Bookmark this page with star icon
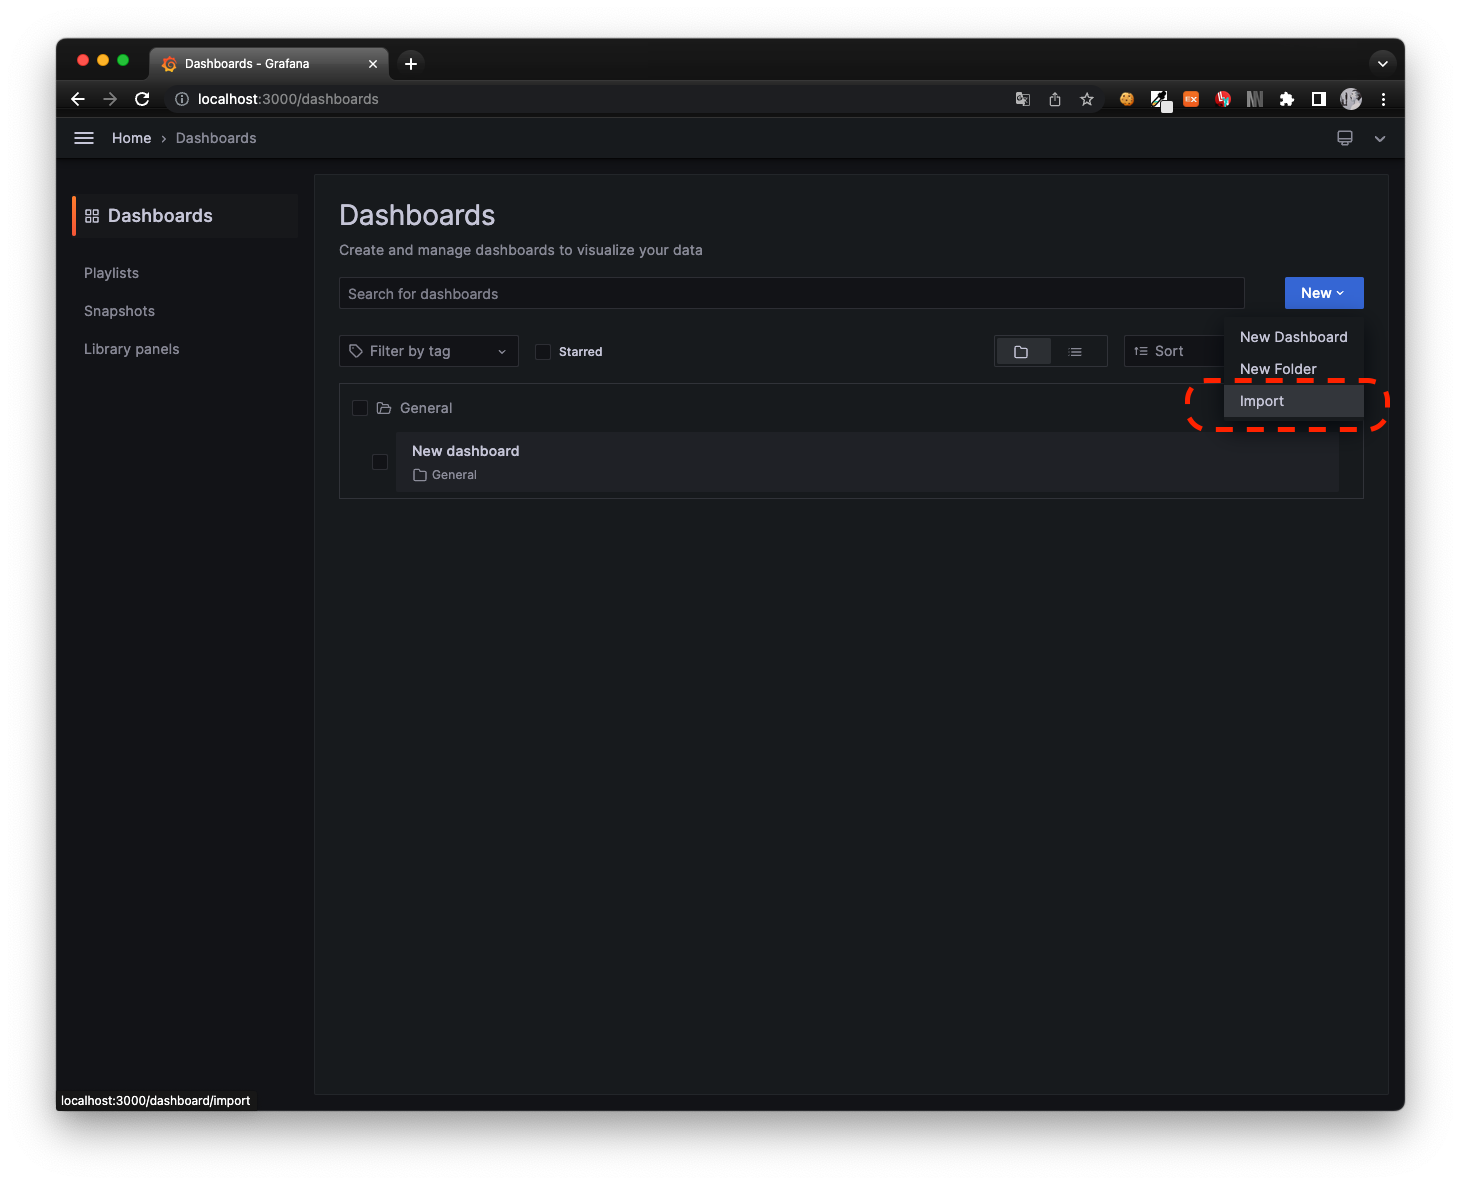1461x1185 pixels. [x=1087, y=99]
